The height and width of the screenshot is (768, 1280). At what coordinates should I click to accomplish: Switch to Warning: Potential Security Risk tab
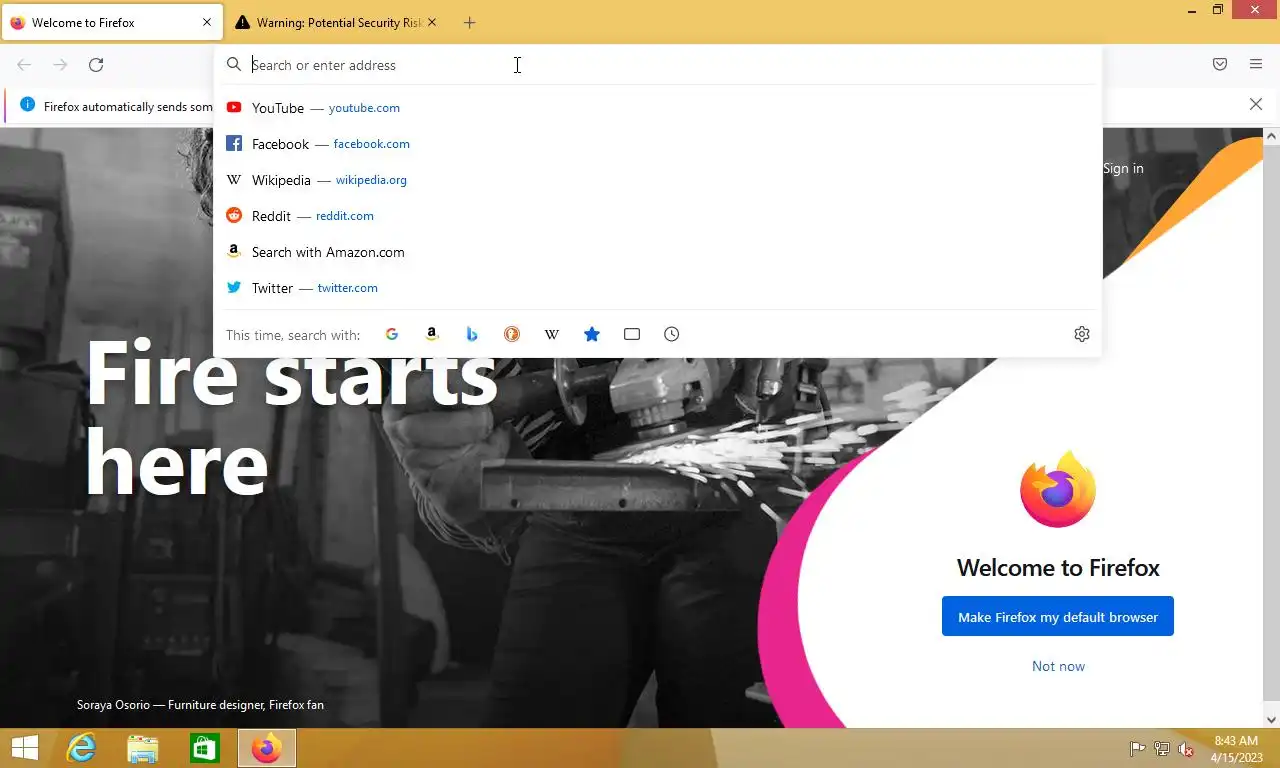click(337, 22)
